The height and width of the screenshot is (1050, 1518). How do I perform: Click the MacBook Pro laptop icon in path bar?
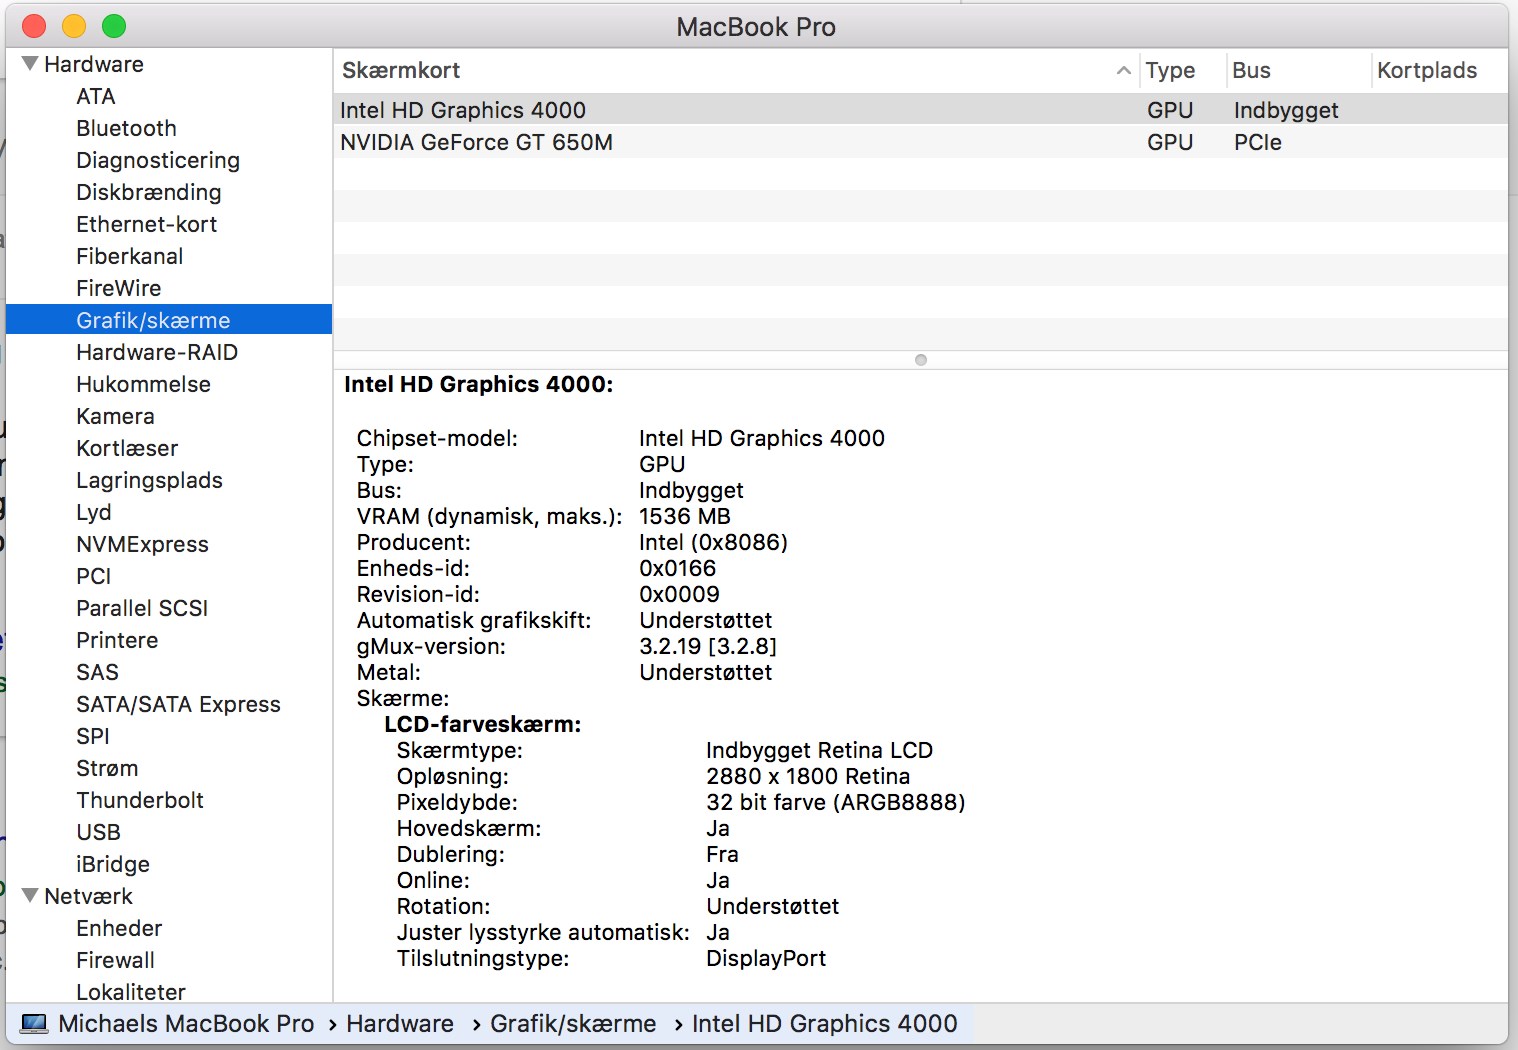(35, 1023)
